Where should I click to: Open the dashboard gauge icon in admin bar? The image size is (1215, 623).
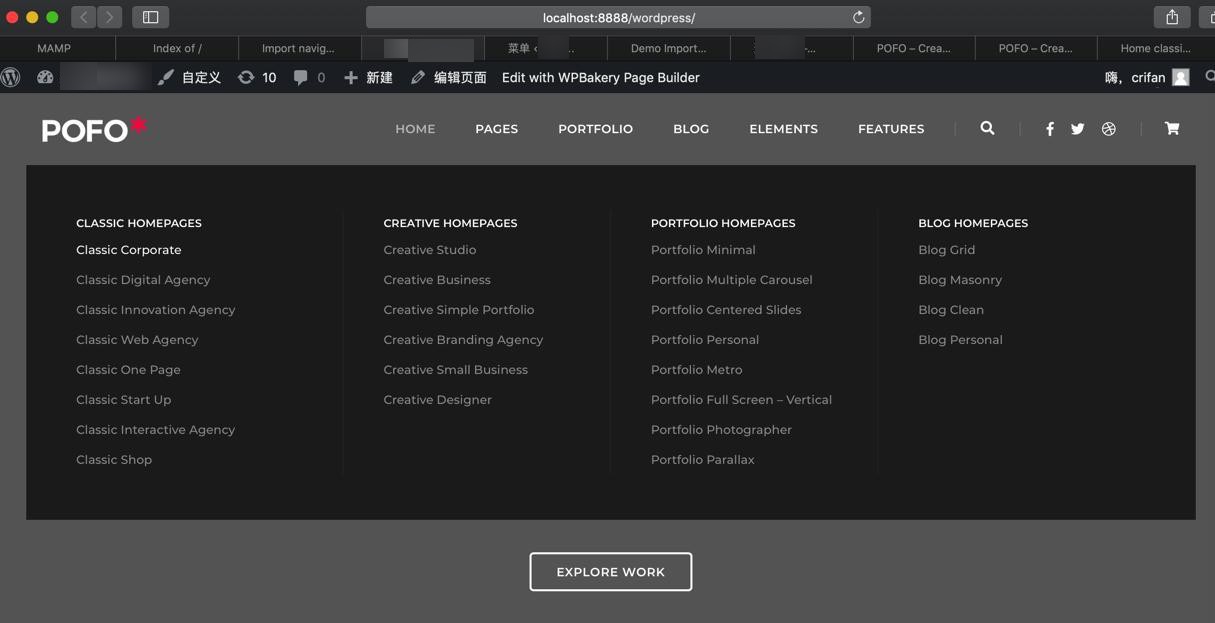pyautogui.click(x=45, y=77)
